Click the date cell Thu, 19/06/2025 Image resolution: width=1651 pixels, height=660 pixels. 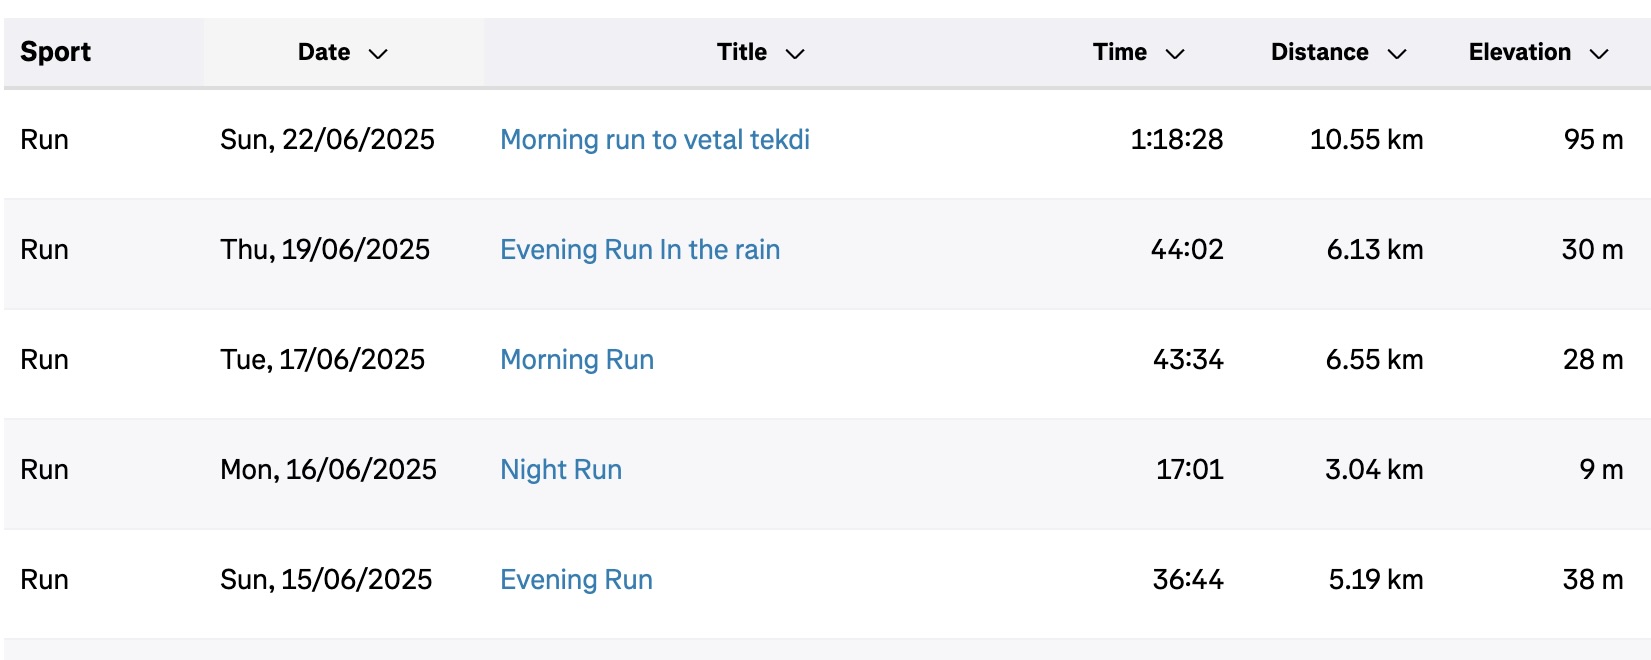click(x=325, y=250)
